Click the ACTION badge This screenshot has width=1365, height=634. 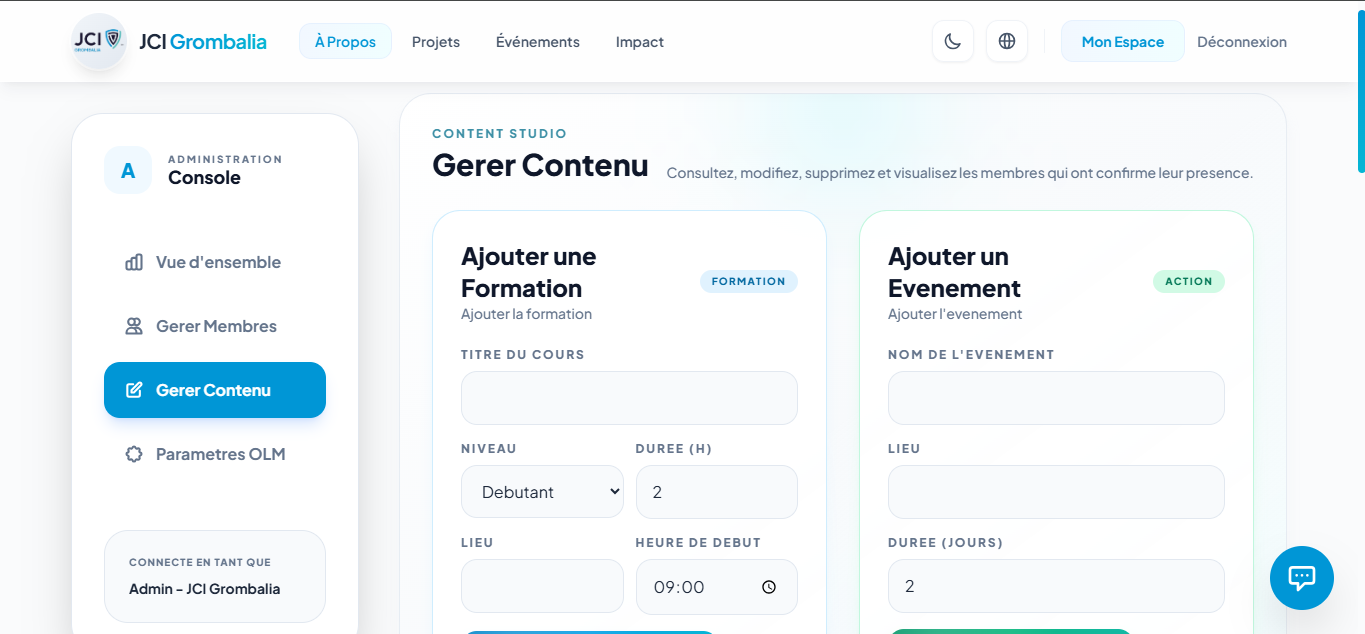1189,281
